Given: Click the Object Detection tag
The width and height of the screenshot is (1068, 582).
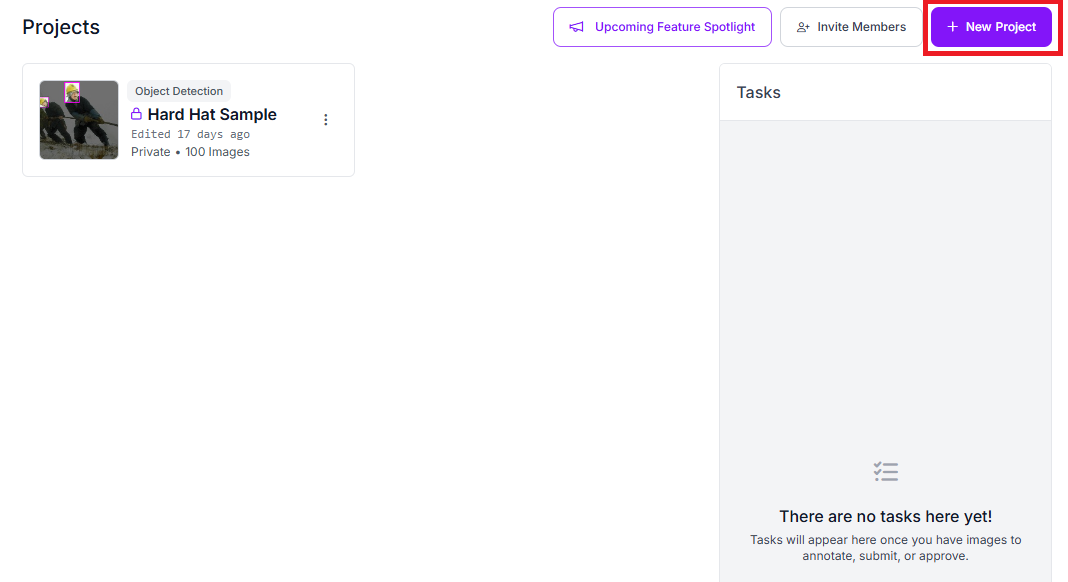Looking at the screenshot, I should [x=178, y=91].
